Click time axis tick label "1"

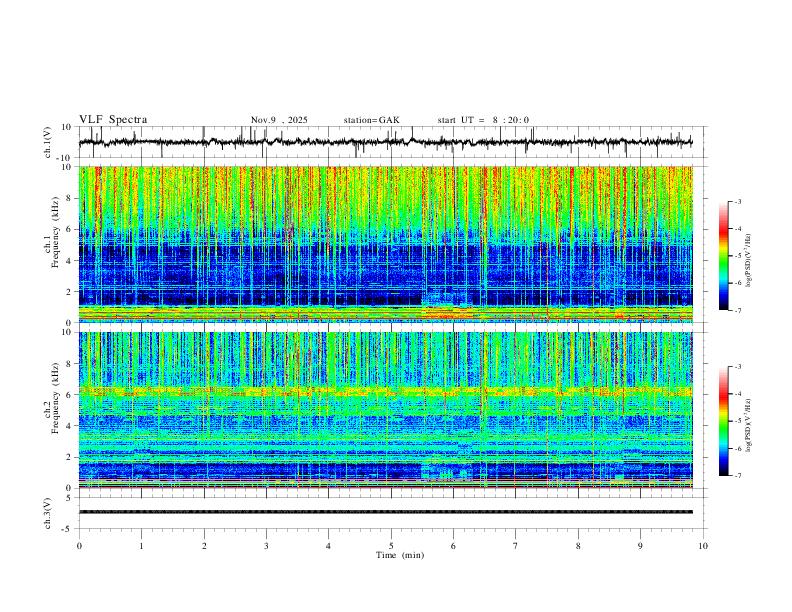[141, 546]
